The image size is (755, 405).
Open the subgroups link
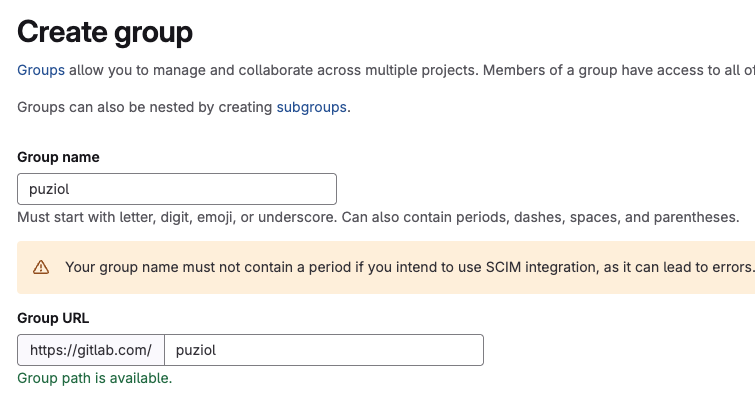pos(312,107)
